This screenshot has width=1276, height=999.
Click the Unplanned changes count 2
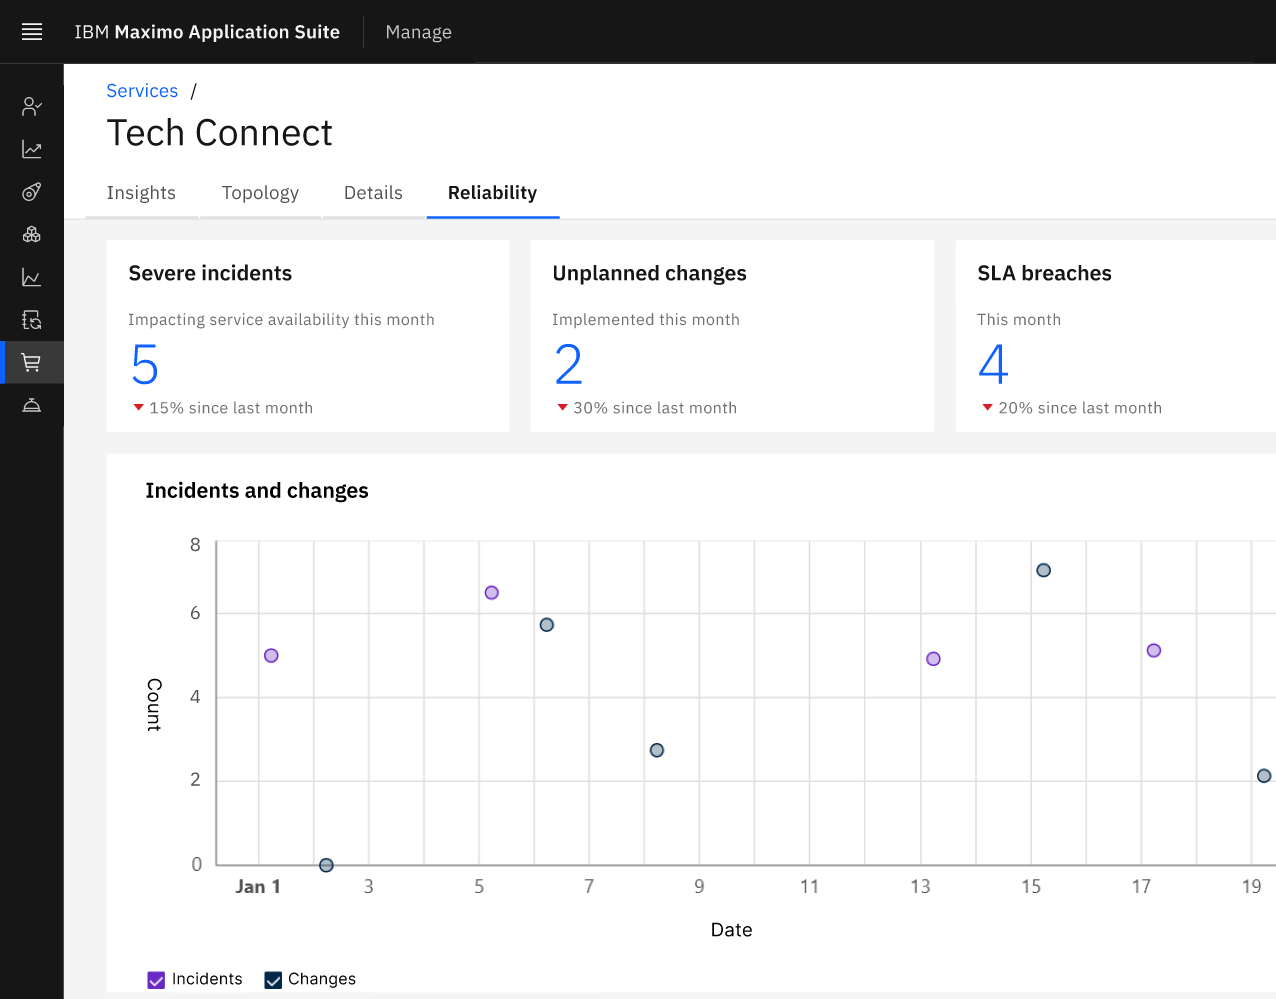pos(568,365)
